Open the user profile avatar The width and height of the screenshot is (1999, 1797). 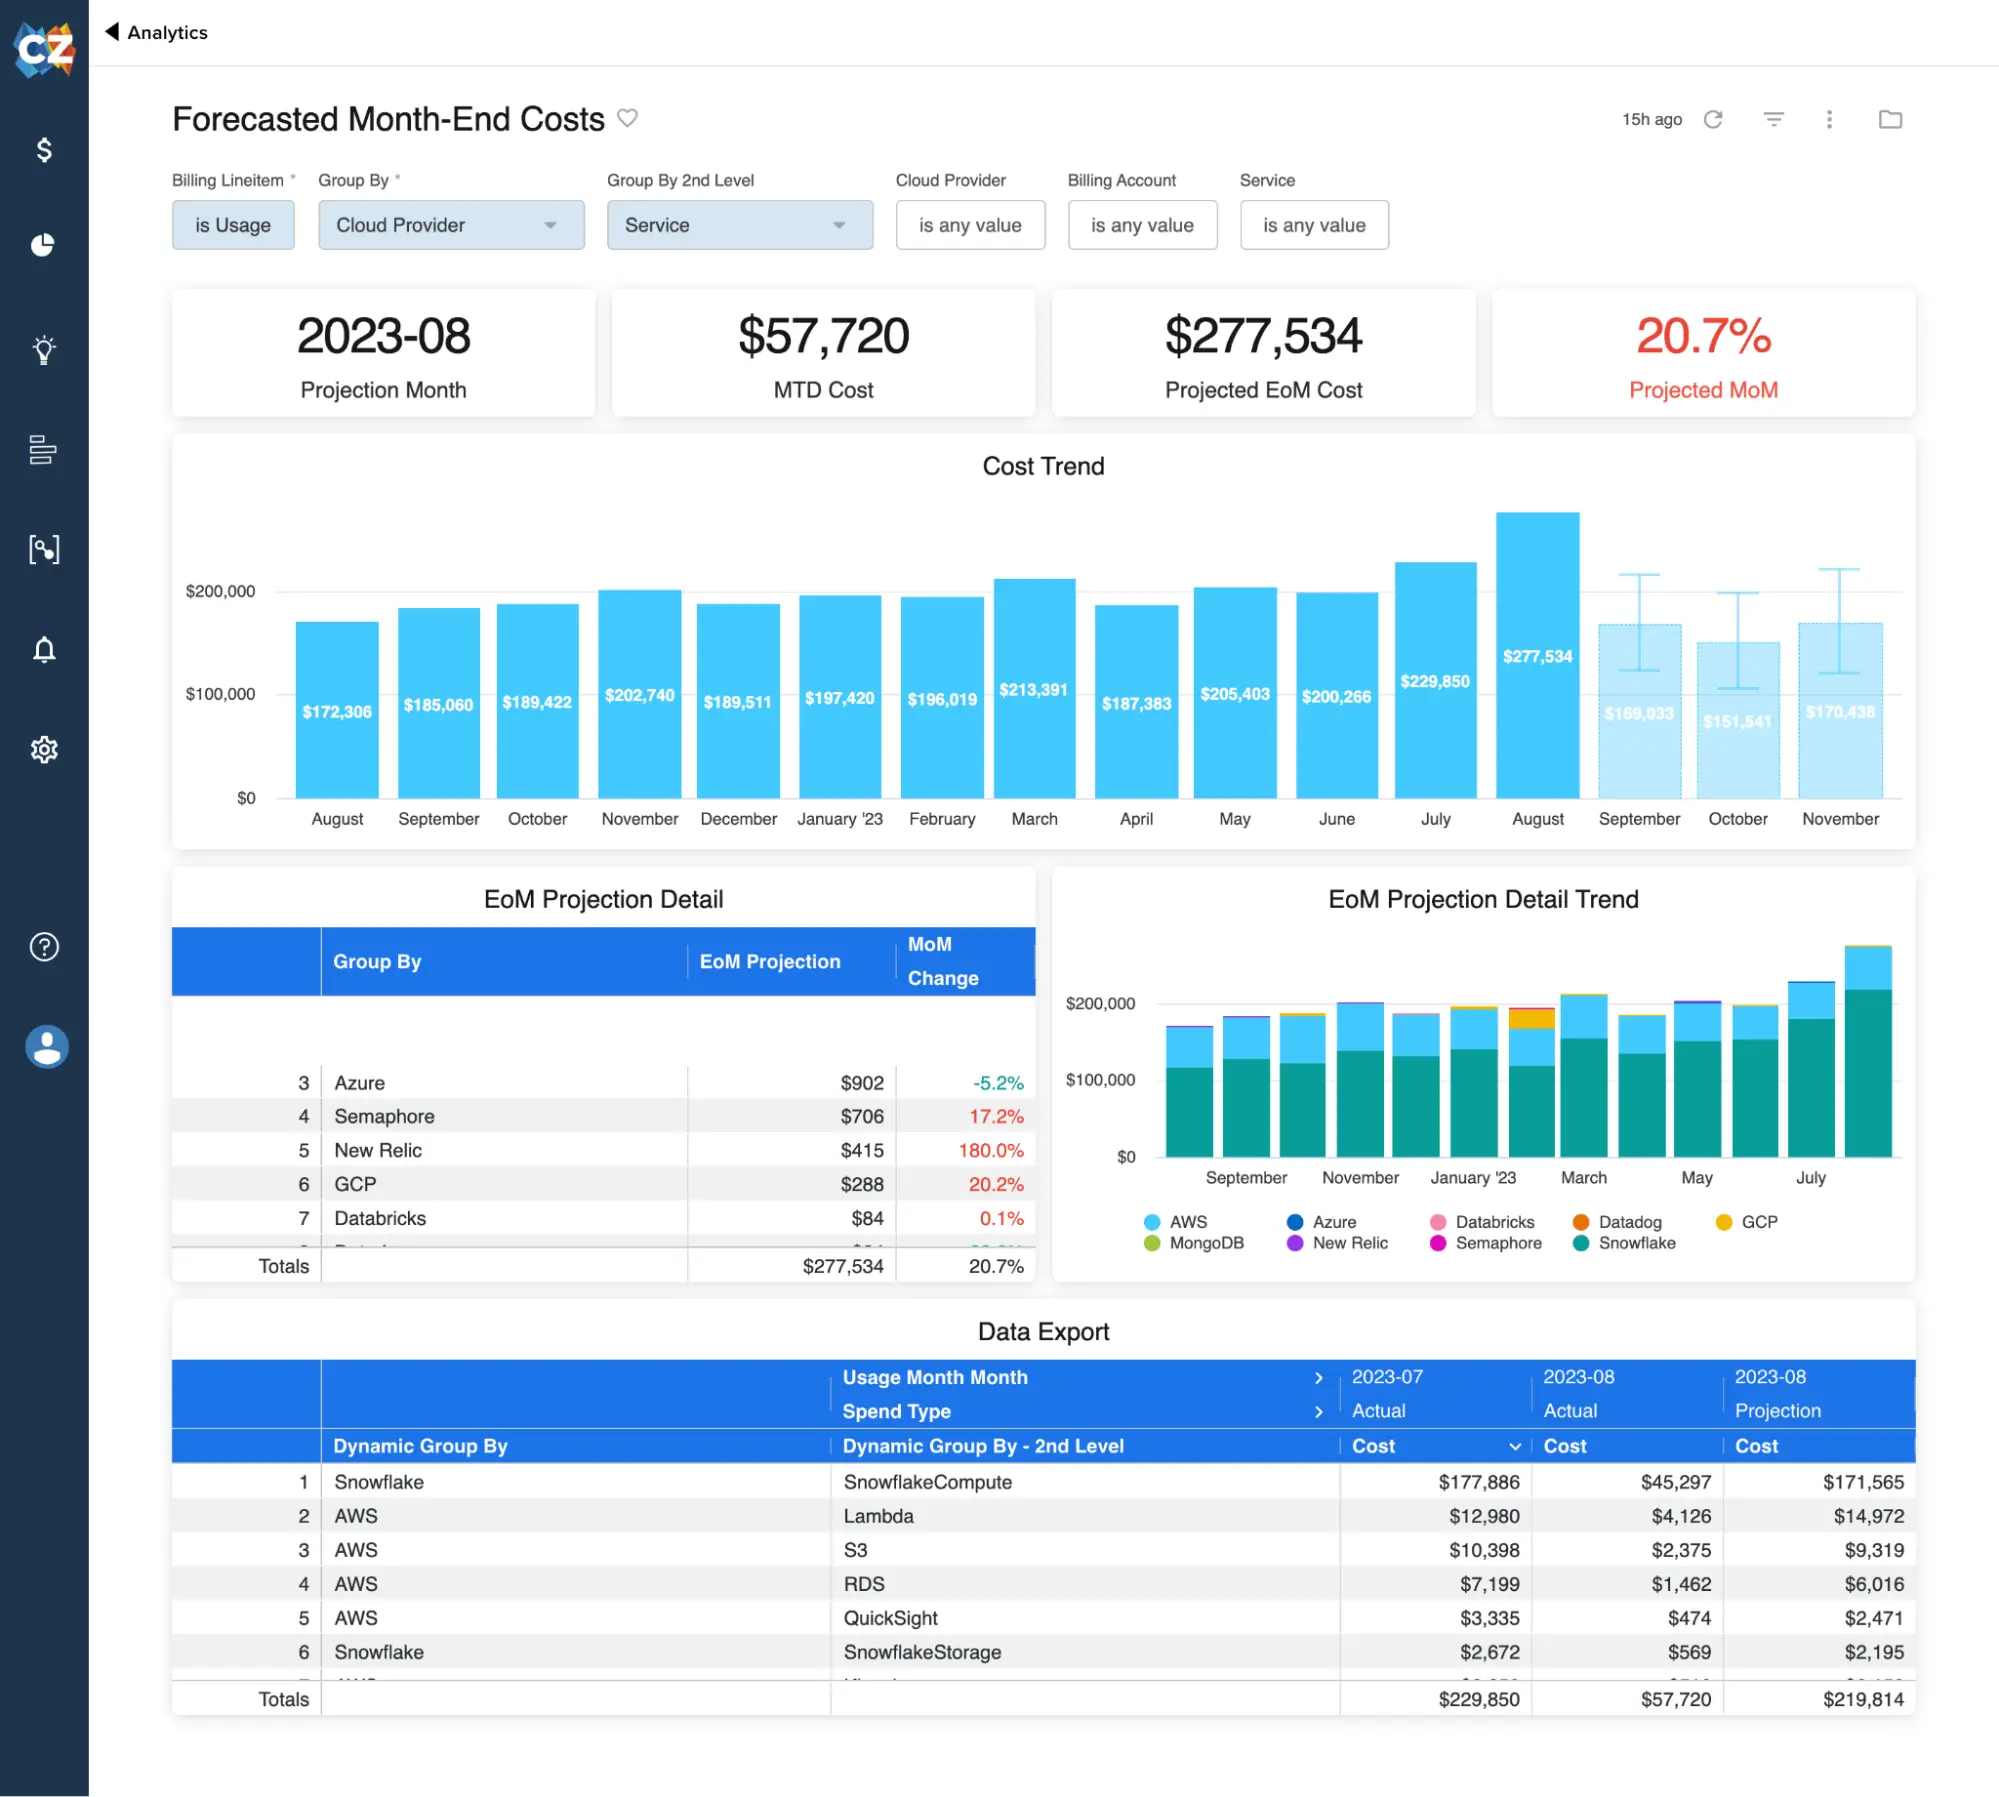[47, 1047]
